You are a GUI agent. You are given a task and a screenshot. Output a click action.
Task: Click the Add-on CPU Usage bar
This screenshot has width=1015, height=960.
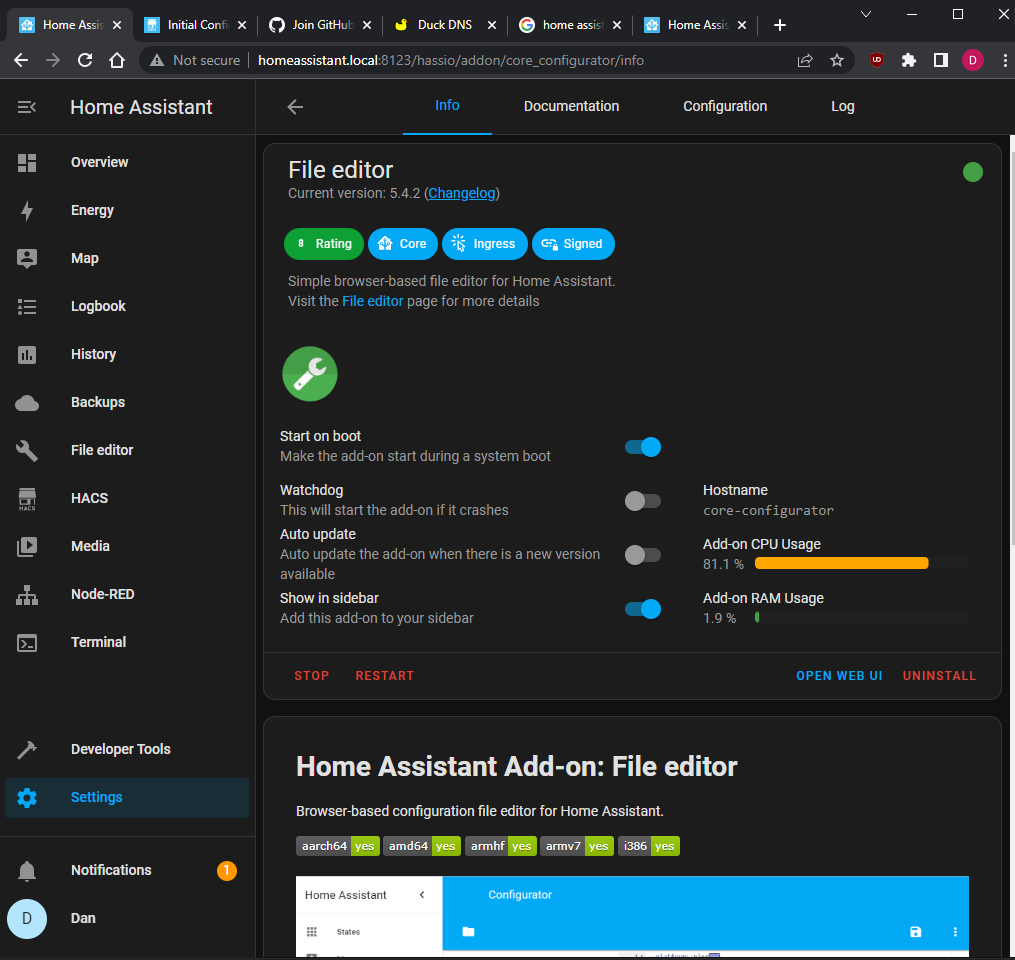coord(861,564)
